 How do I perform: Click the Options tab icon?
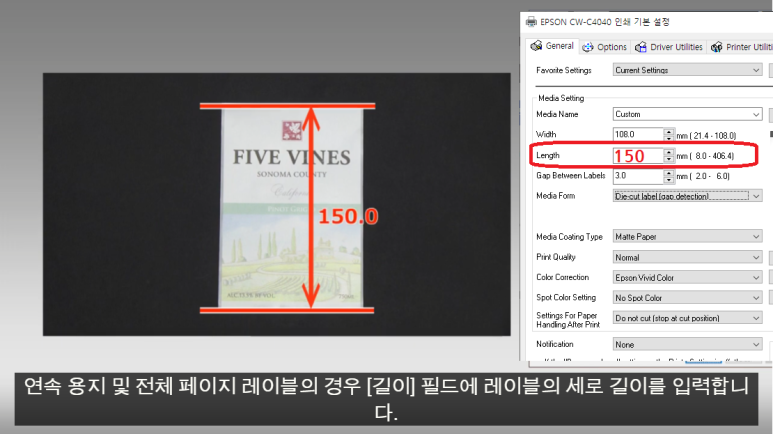coord(588,47)
